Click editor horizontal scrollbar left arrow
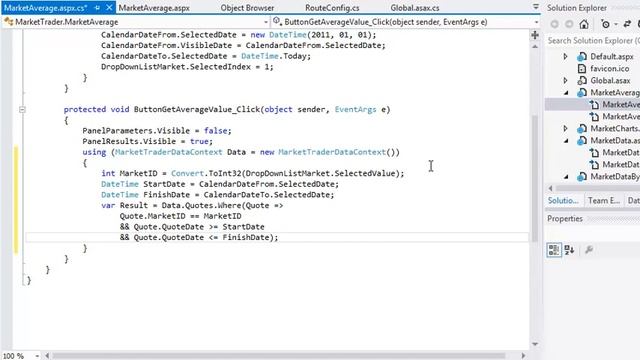 [47, 356]
